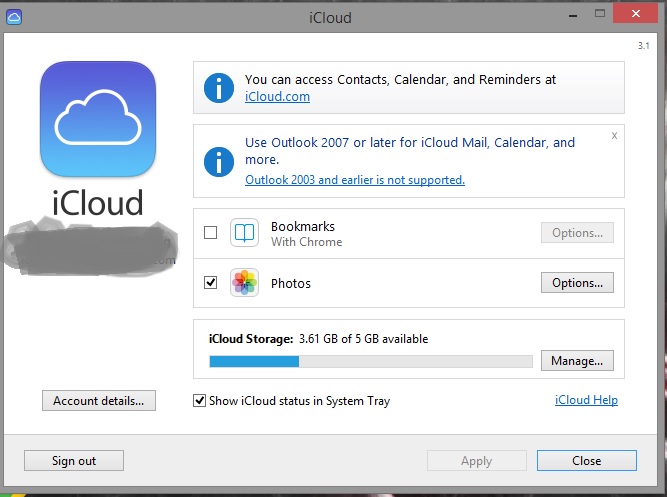The height and width of the screenshot is (497, 667).
Task: Click the Bookmarks book icon
Action: pyautogui.click(x=245, y=233)
